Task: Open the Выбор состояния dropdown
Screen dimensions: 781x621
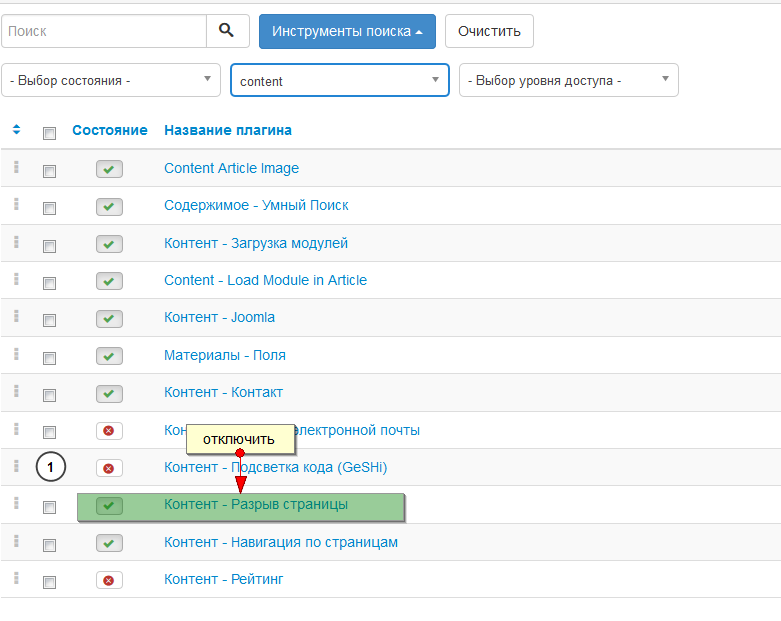Action: (x=111, y=80)
